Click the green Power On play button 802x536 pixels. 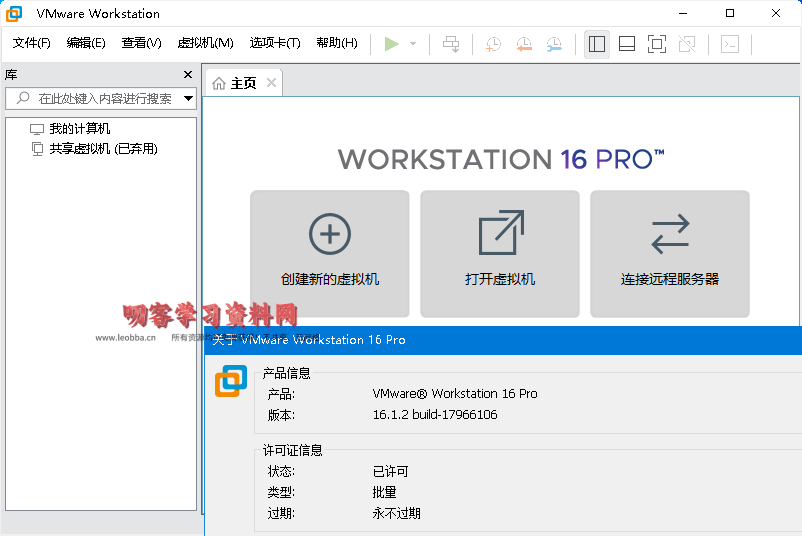391,44
